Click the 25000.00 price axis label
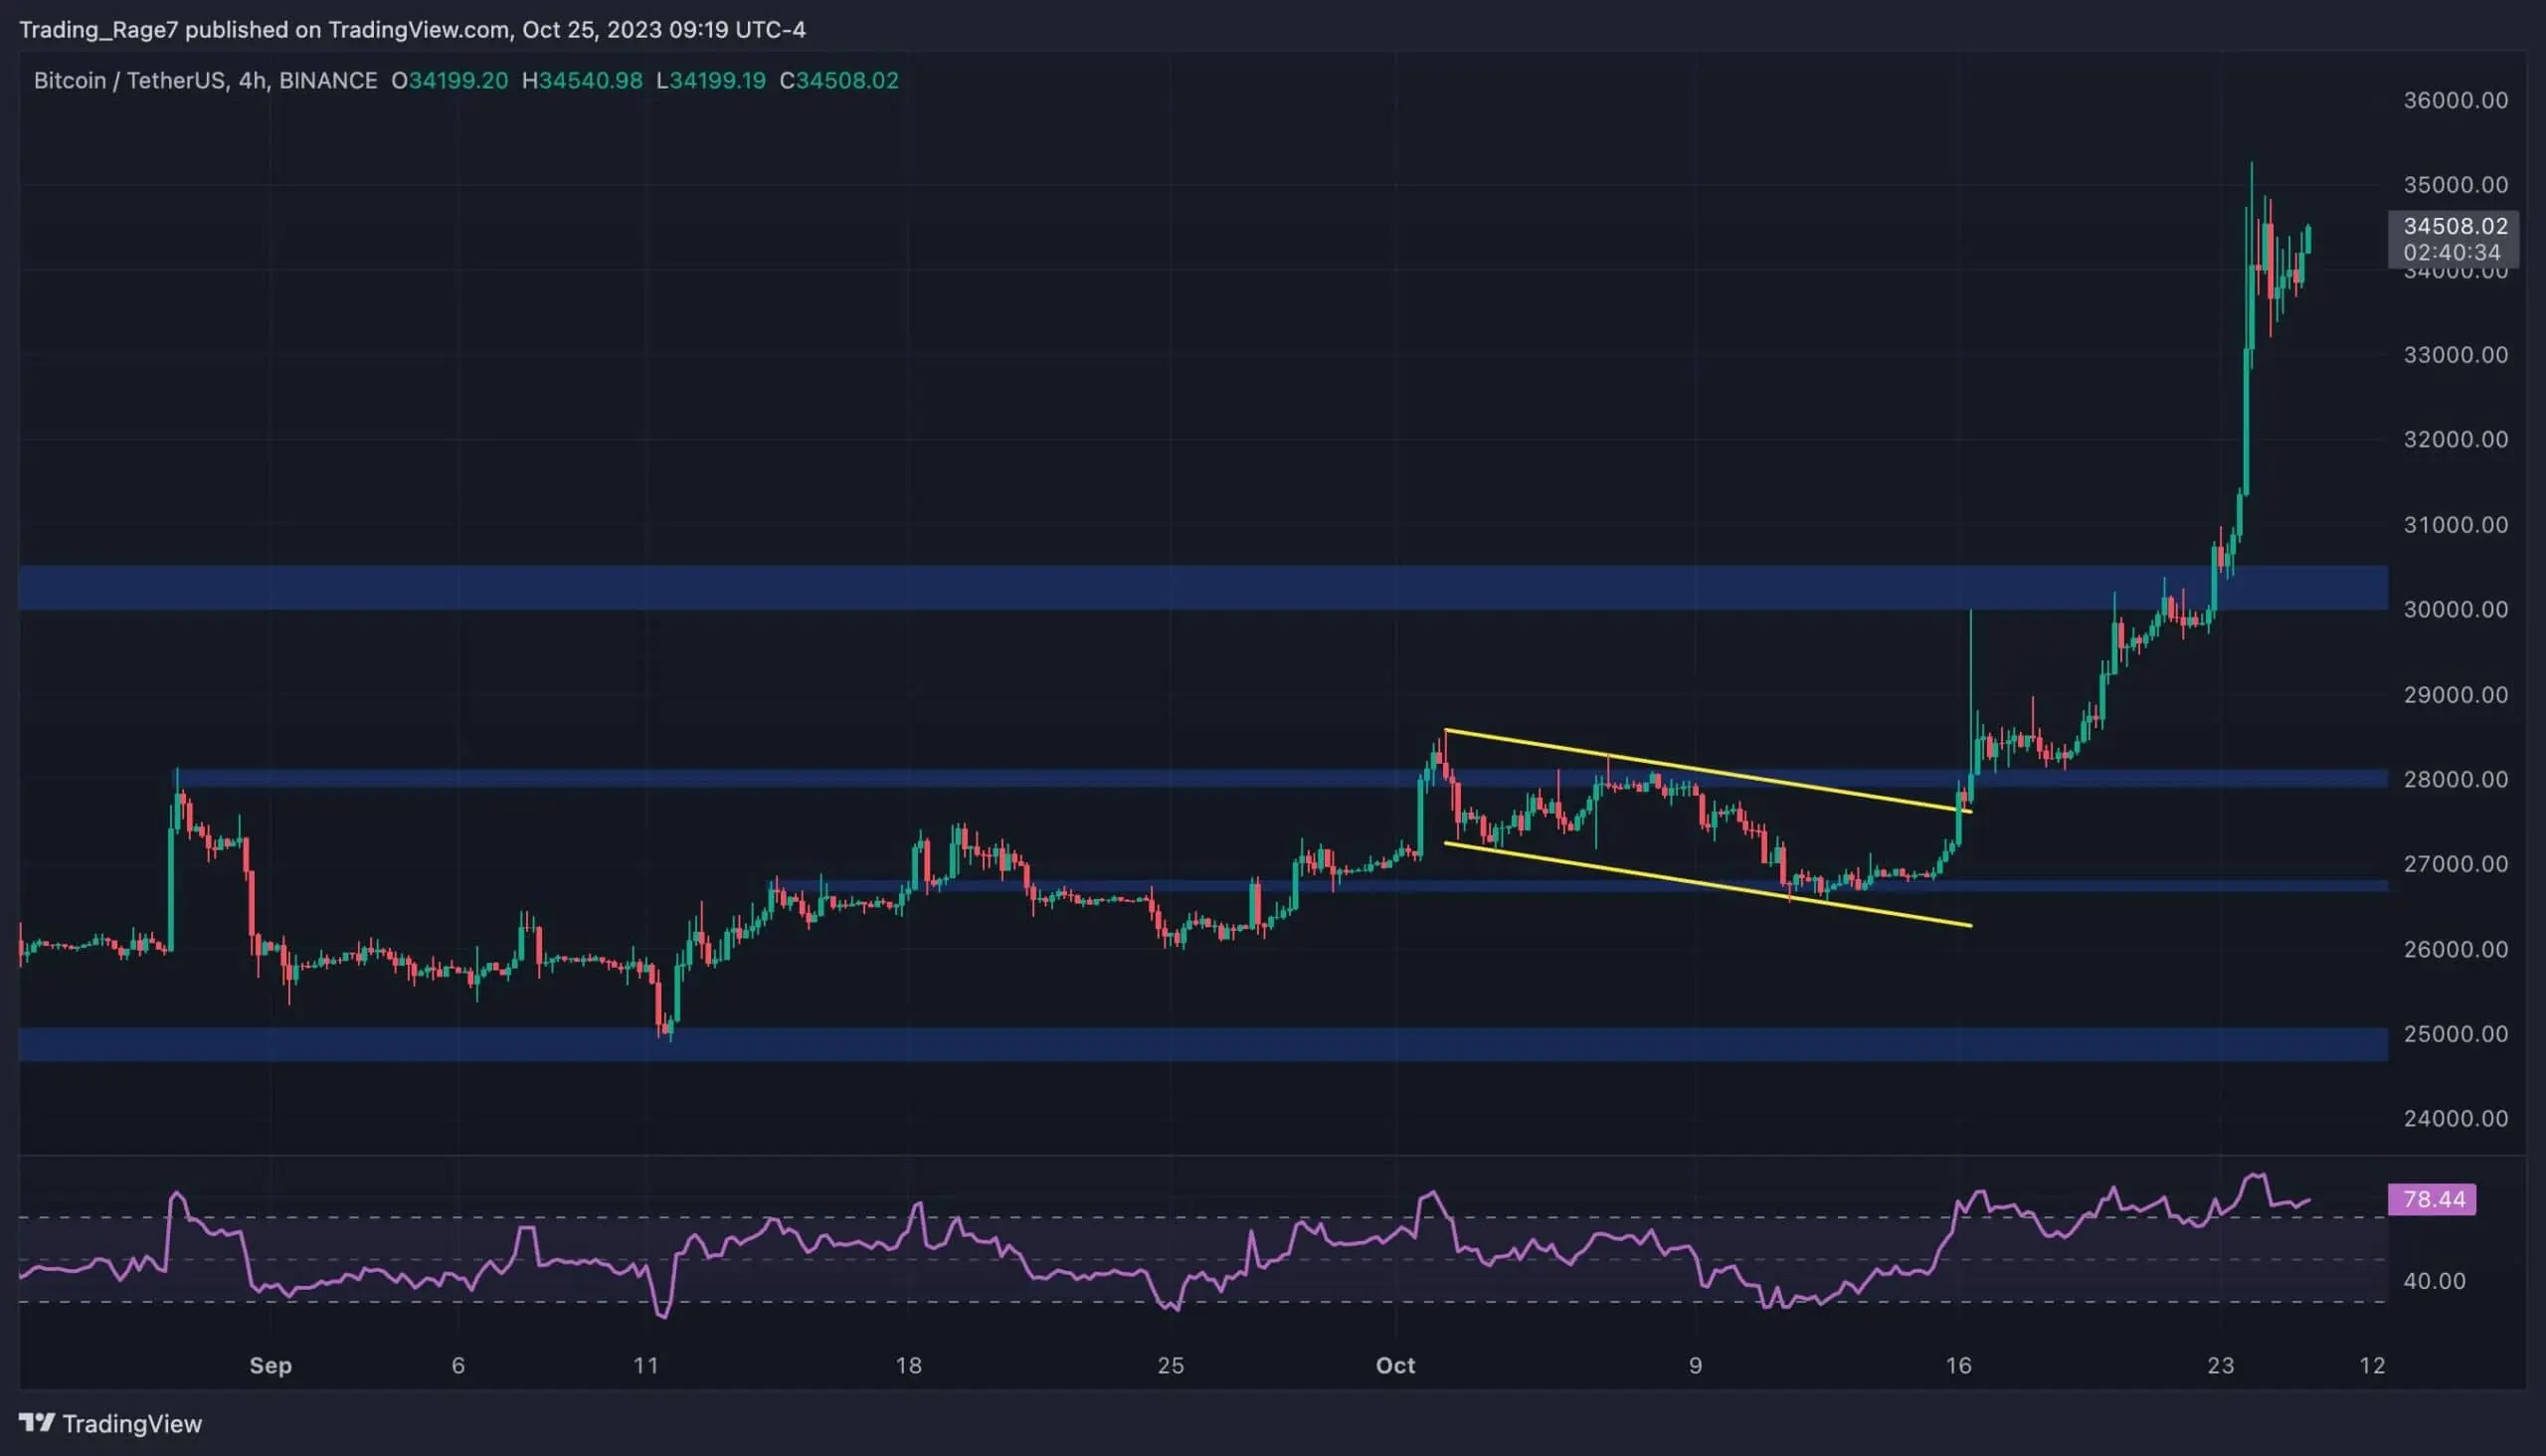Viewport: 2546px width, 1456px height. (2455, 1034)
